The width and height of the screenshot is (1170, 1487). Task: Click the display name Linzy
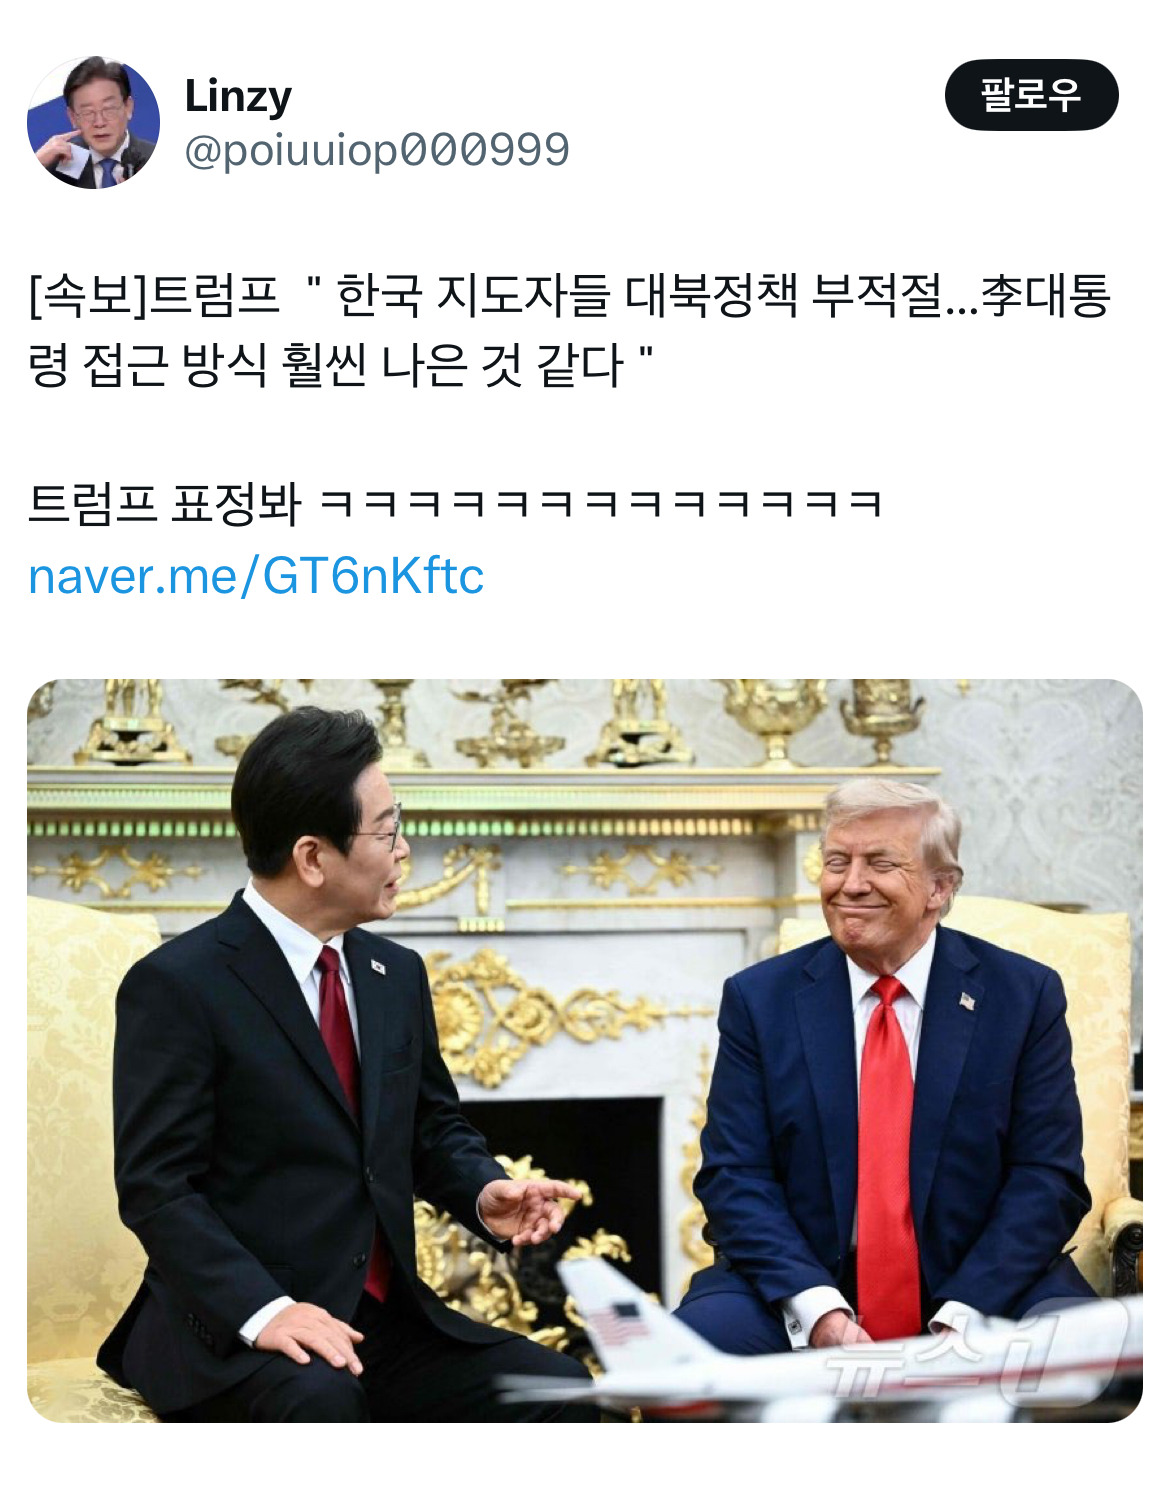pyautogui.click(x=238, y=96)
